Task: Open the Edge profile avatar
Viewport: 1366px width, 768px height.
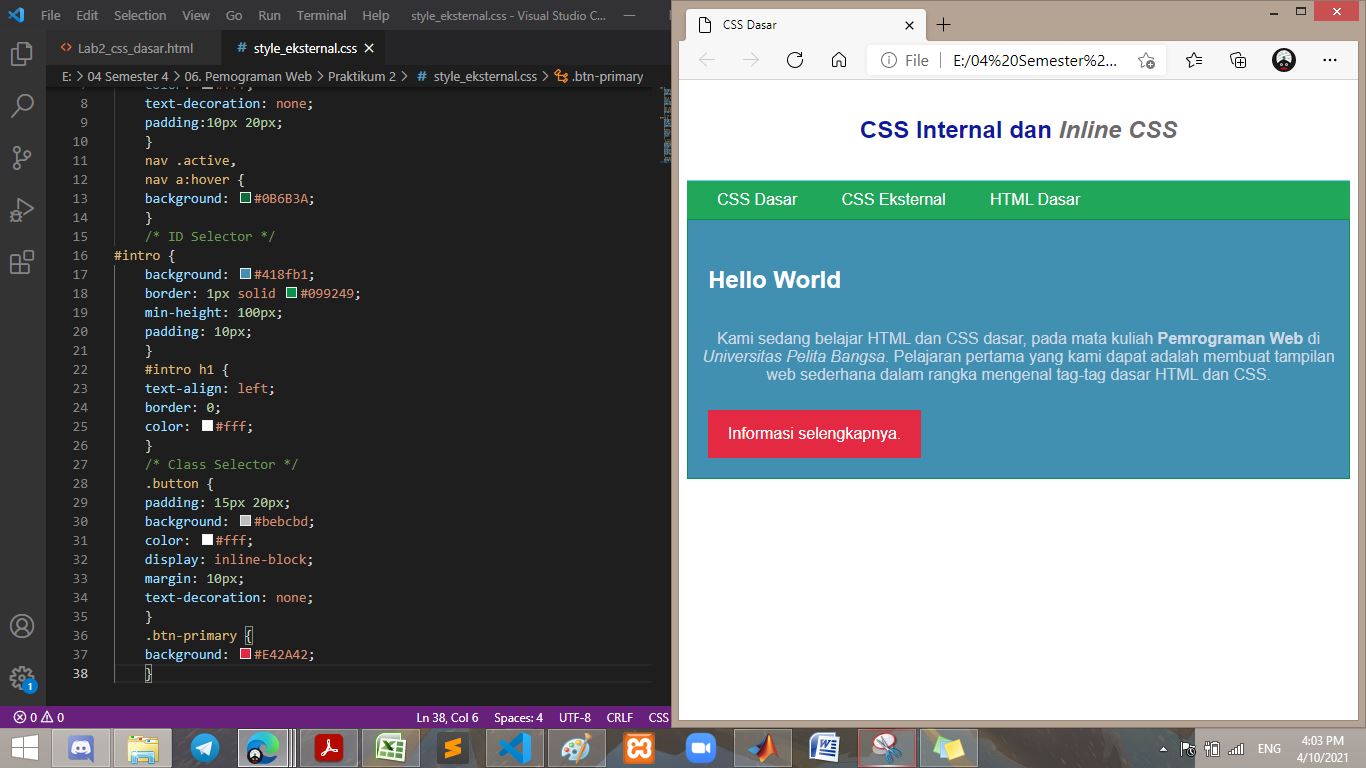Action: point(1284,60)
